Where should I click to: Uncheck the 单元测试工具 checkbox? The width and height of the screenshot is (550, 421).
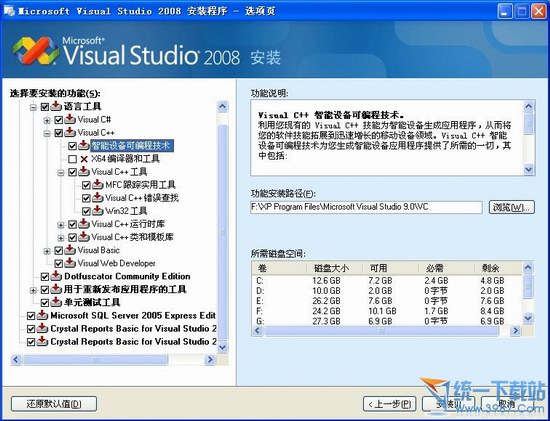pos(45,302)
